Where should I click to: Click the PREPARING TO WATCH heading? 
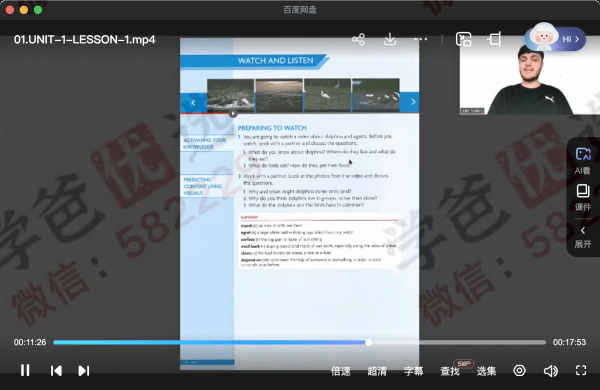pyautogui.click(x=272, y=128)
